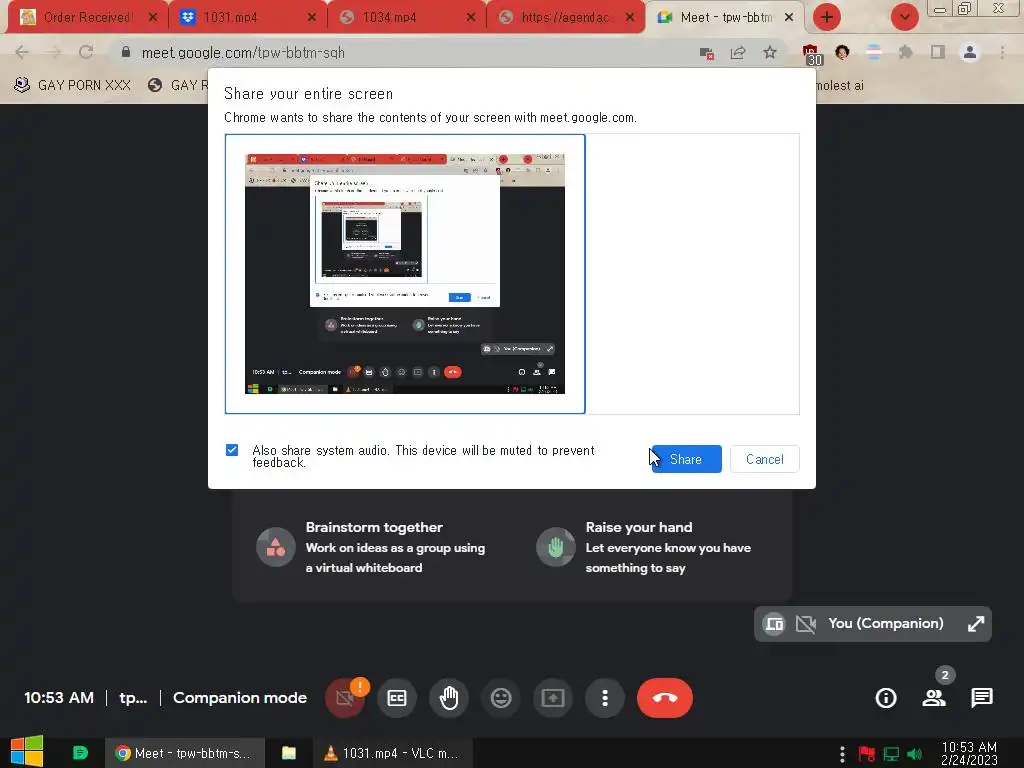Open the taskbar clock 10:53 AM

pyautogui.click(x=969, y=753)
